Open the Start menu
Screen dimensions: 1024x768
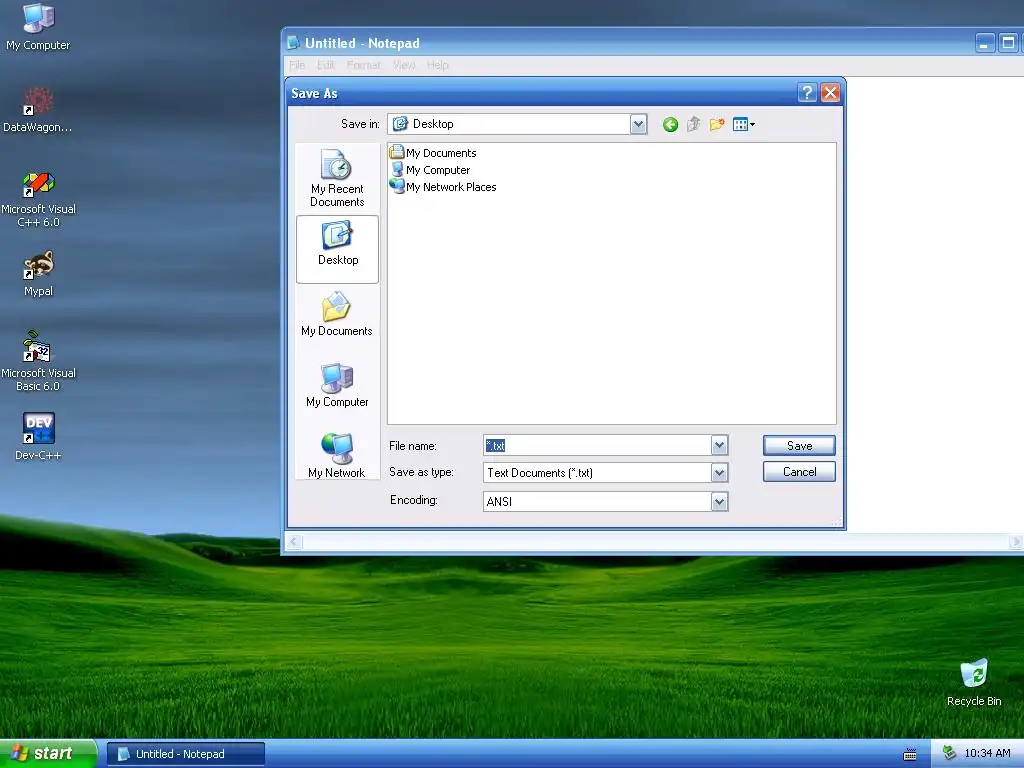[48, 753]
